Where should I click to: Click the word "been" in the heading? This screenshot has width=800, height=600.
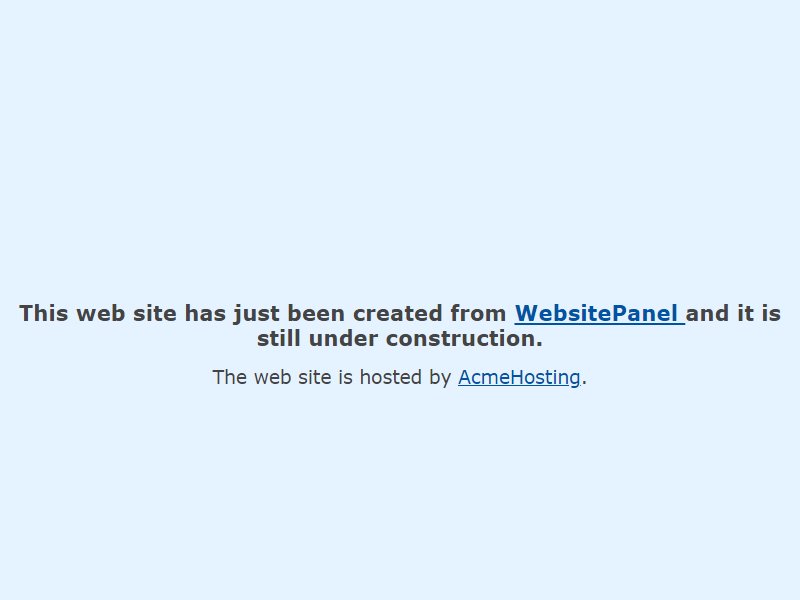click(x=316, y=313)
